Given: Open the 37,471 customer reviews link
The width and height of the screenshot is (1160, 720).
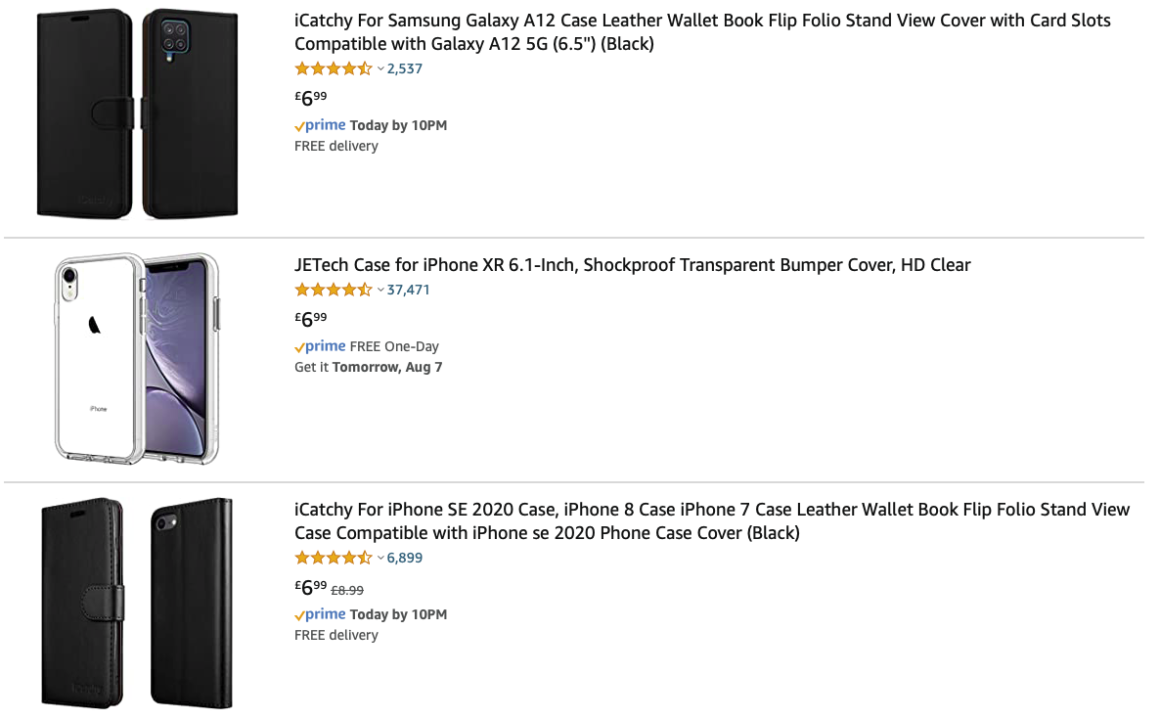Looking at the screenshot, I should point(408,290).
